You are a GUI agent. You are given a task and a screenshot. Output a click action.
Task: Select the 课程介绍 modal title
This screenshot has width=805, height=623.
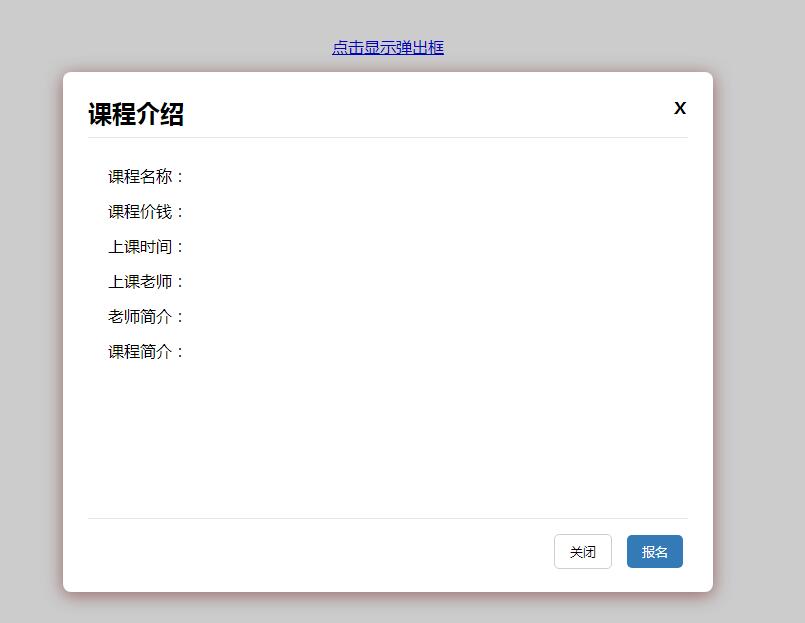coord(135,113)
